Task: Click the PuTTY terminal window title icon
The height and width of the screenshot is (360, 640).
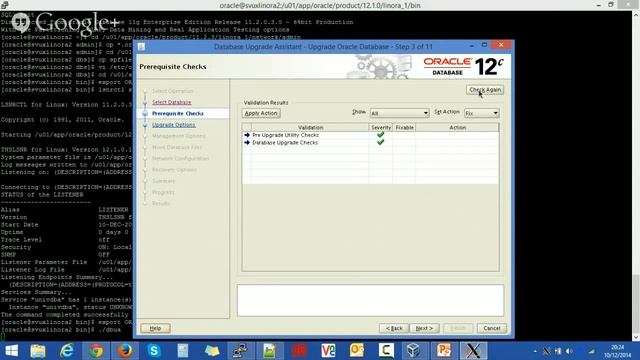Action: pos(4,5)
